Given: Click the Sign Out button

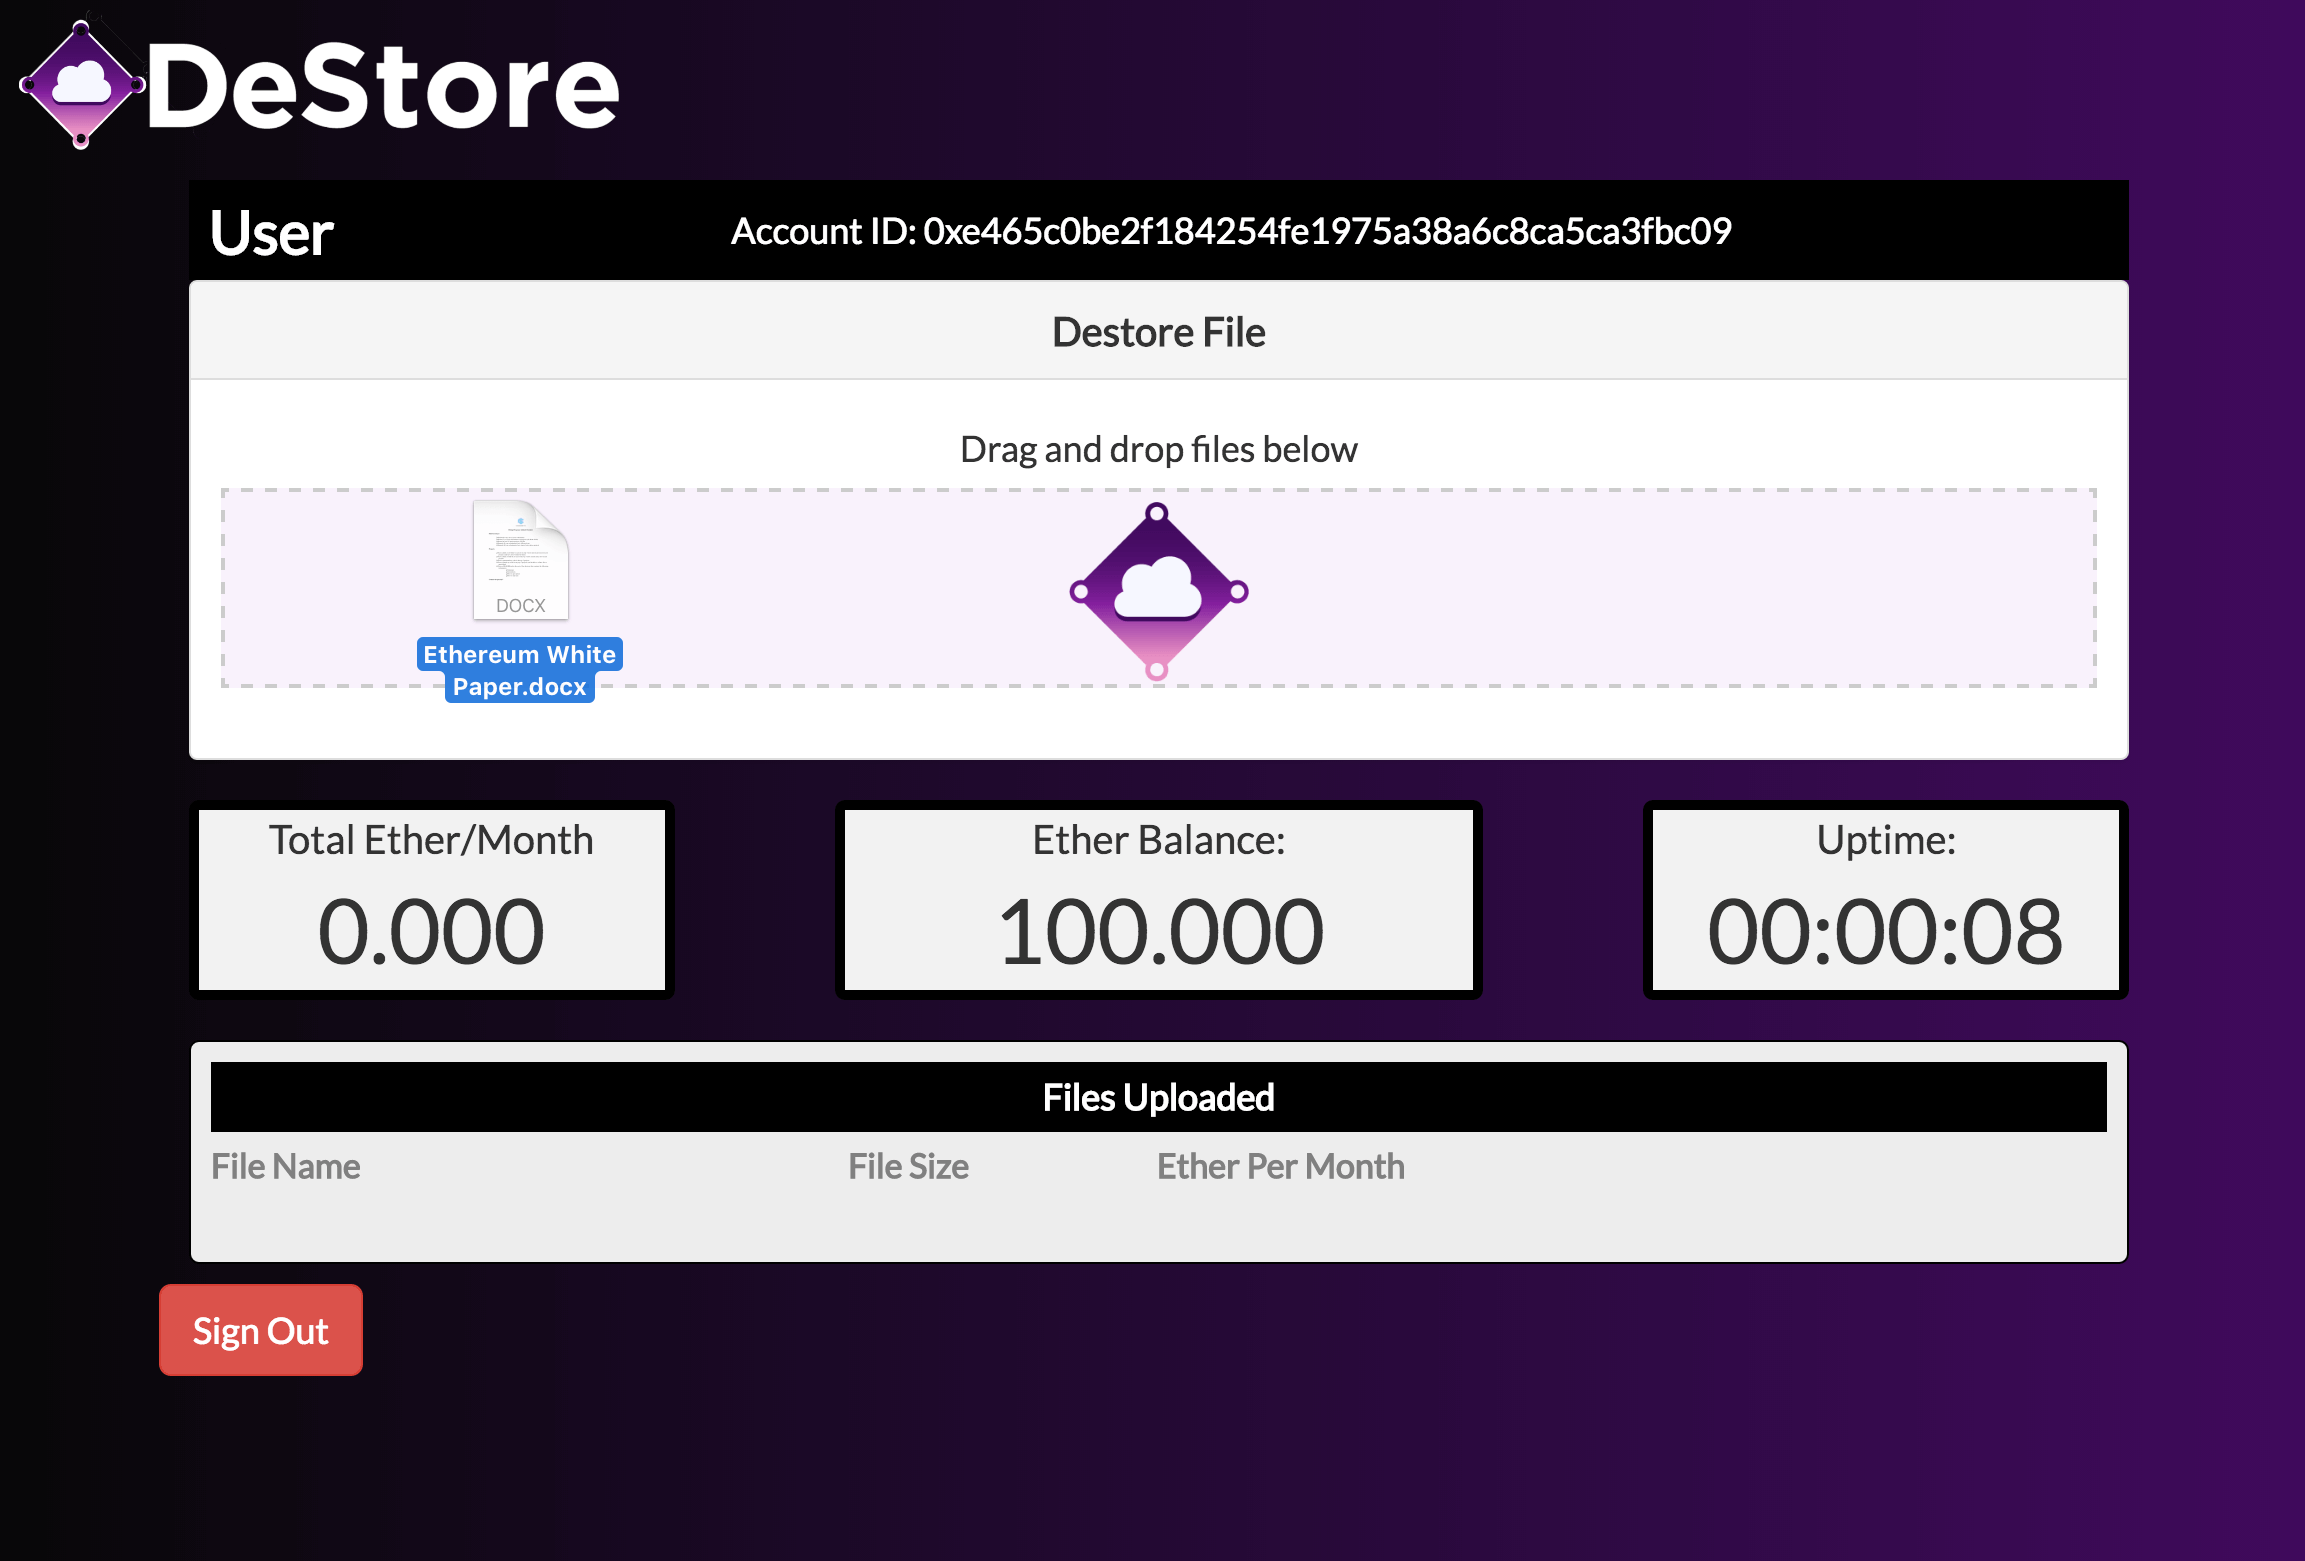Looking at the screenshot, I should (x=261, y=1330).
